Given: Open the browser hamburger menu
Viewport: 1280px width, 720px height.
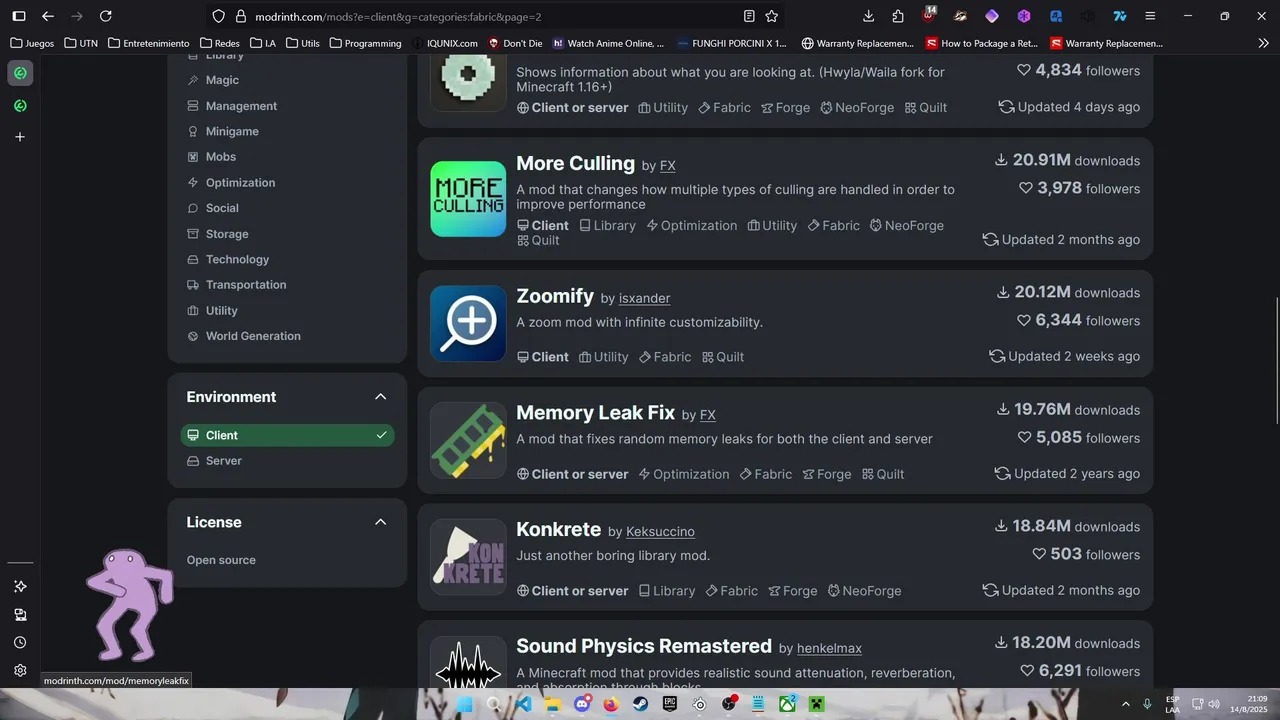Looking at the screenshot, I should (1150, 16).
